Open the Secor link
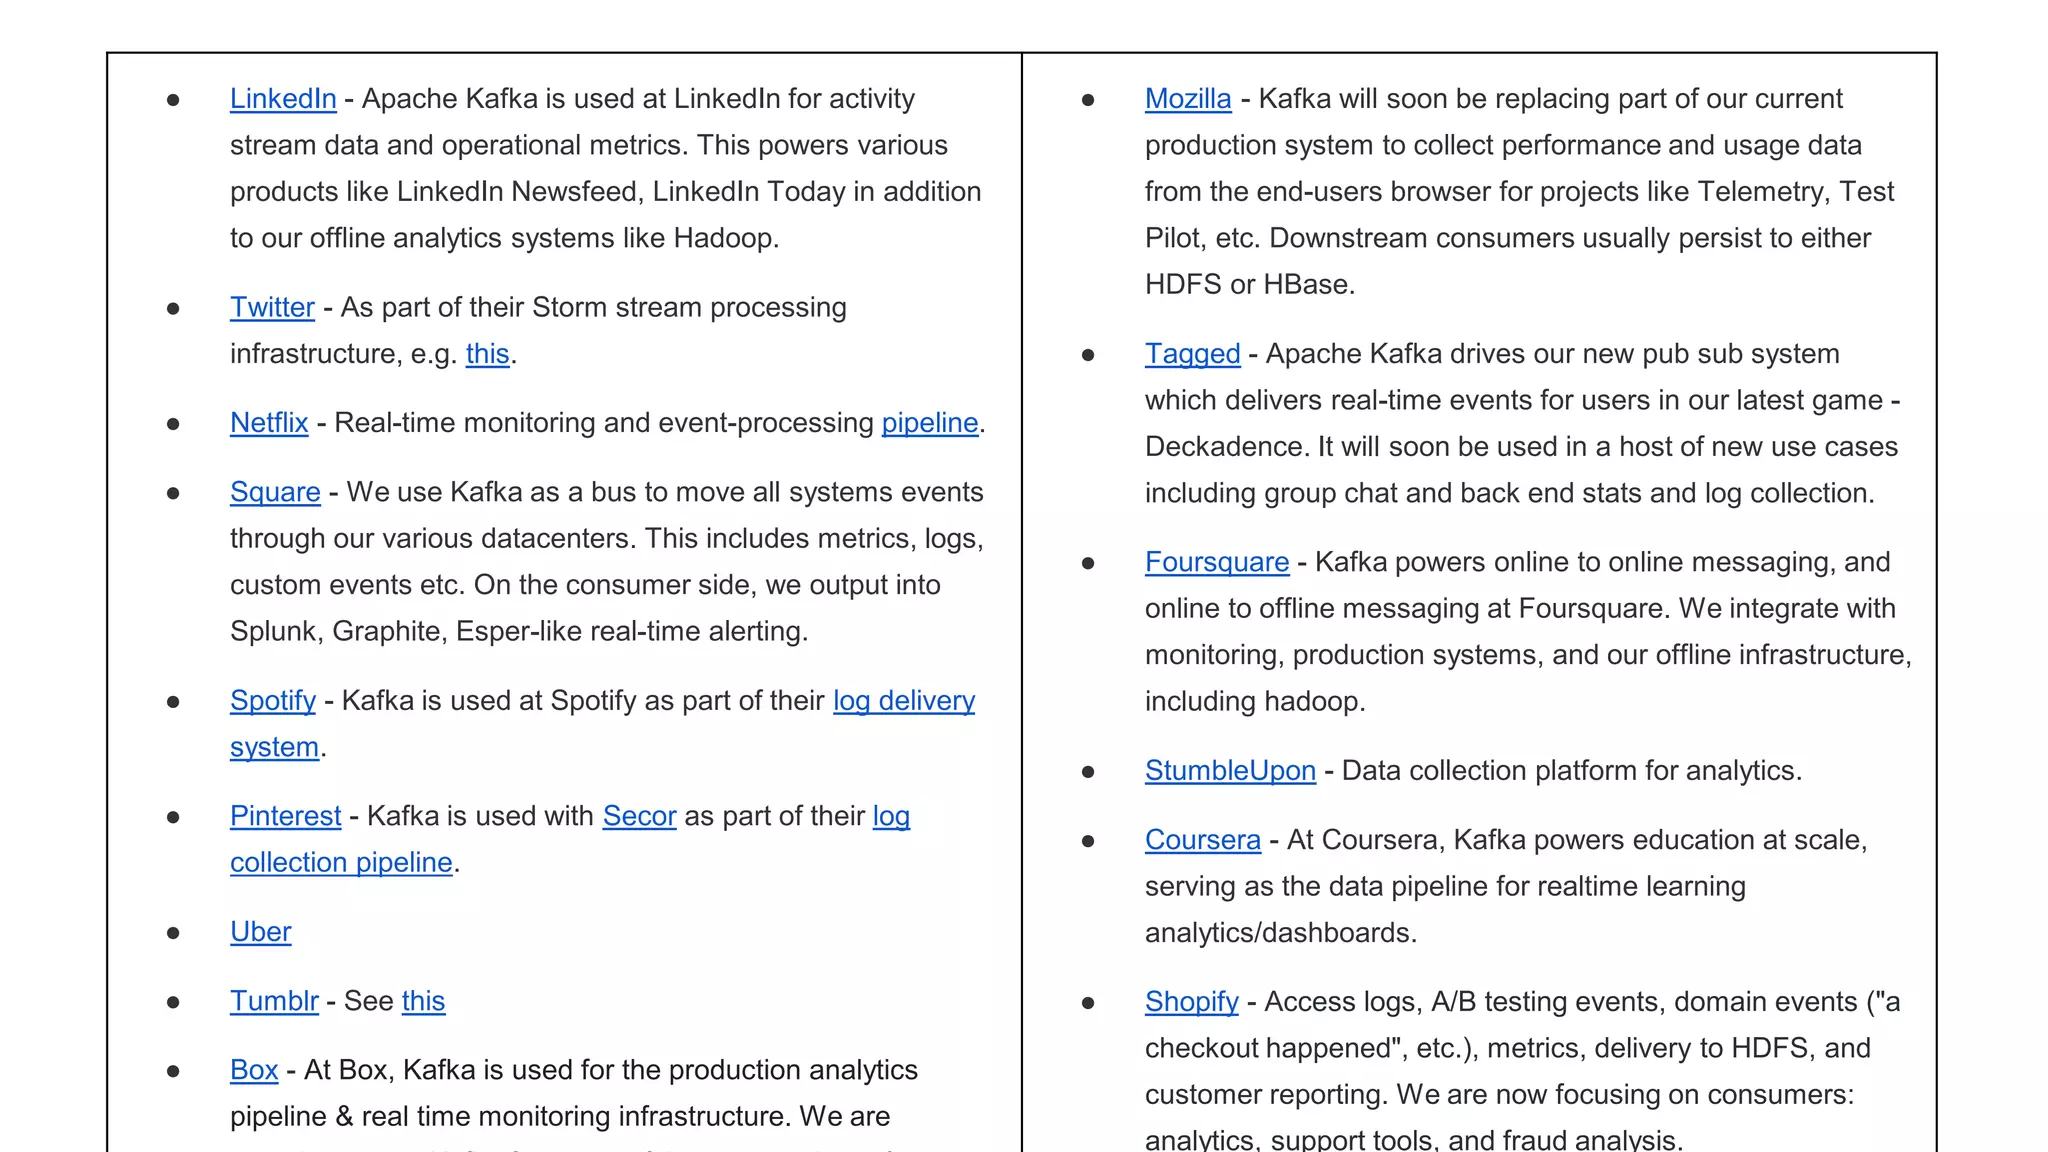The height and width of the screenshot is (1152, 2048). 639,816
